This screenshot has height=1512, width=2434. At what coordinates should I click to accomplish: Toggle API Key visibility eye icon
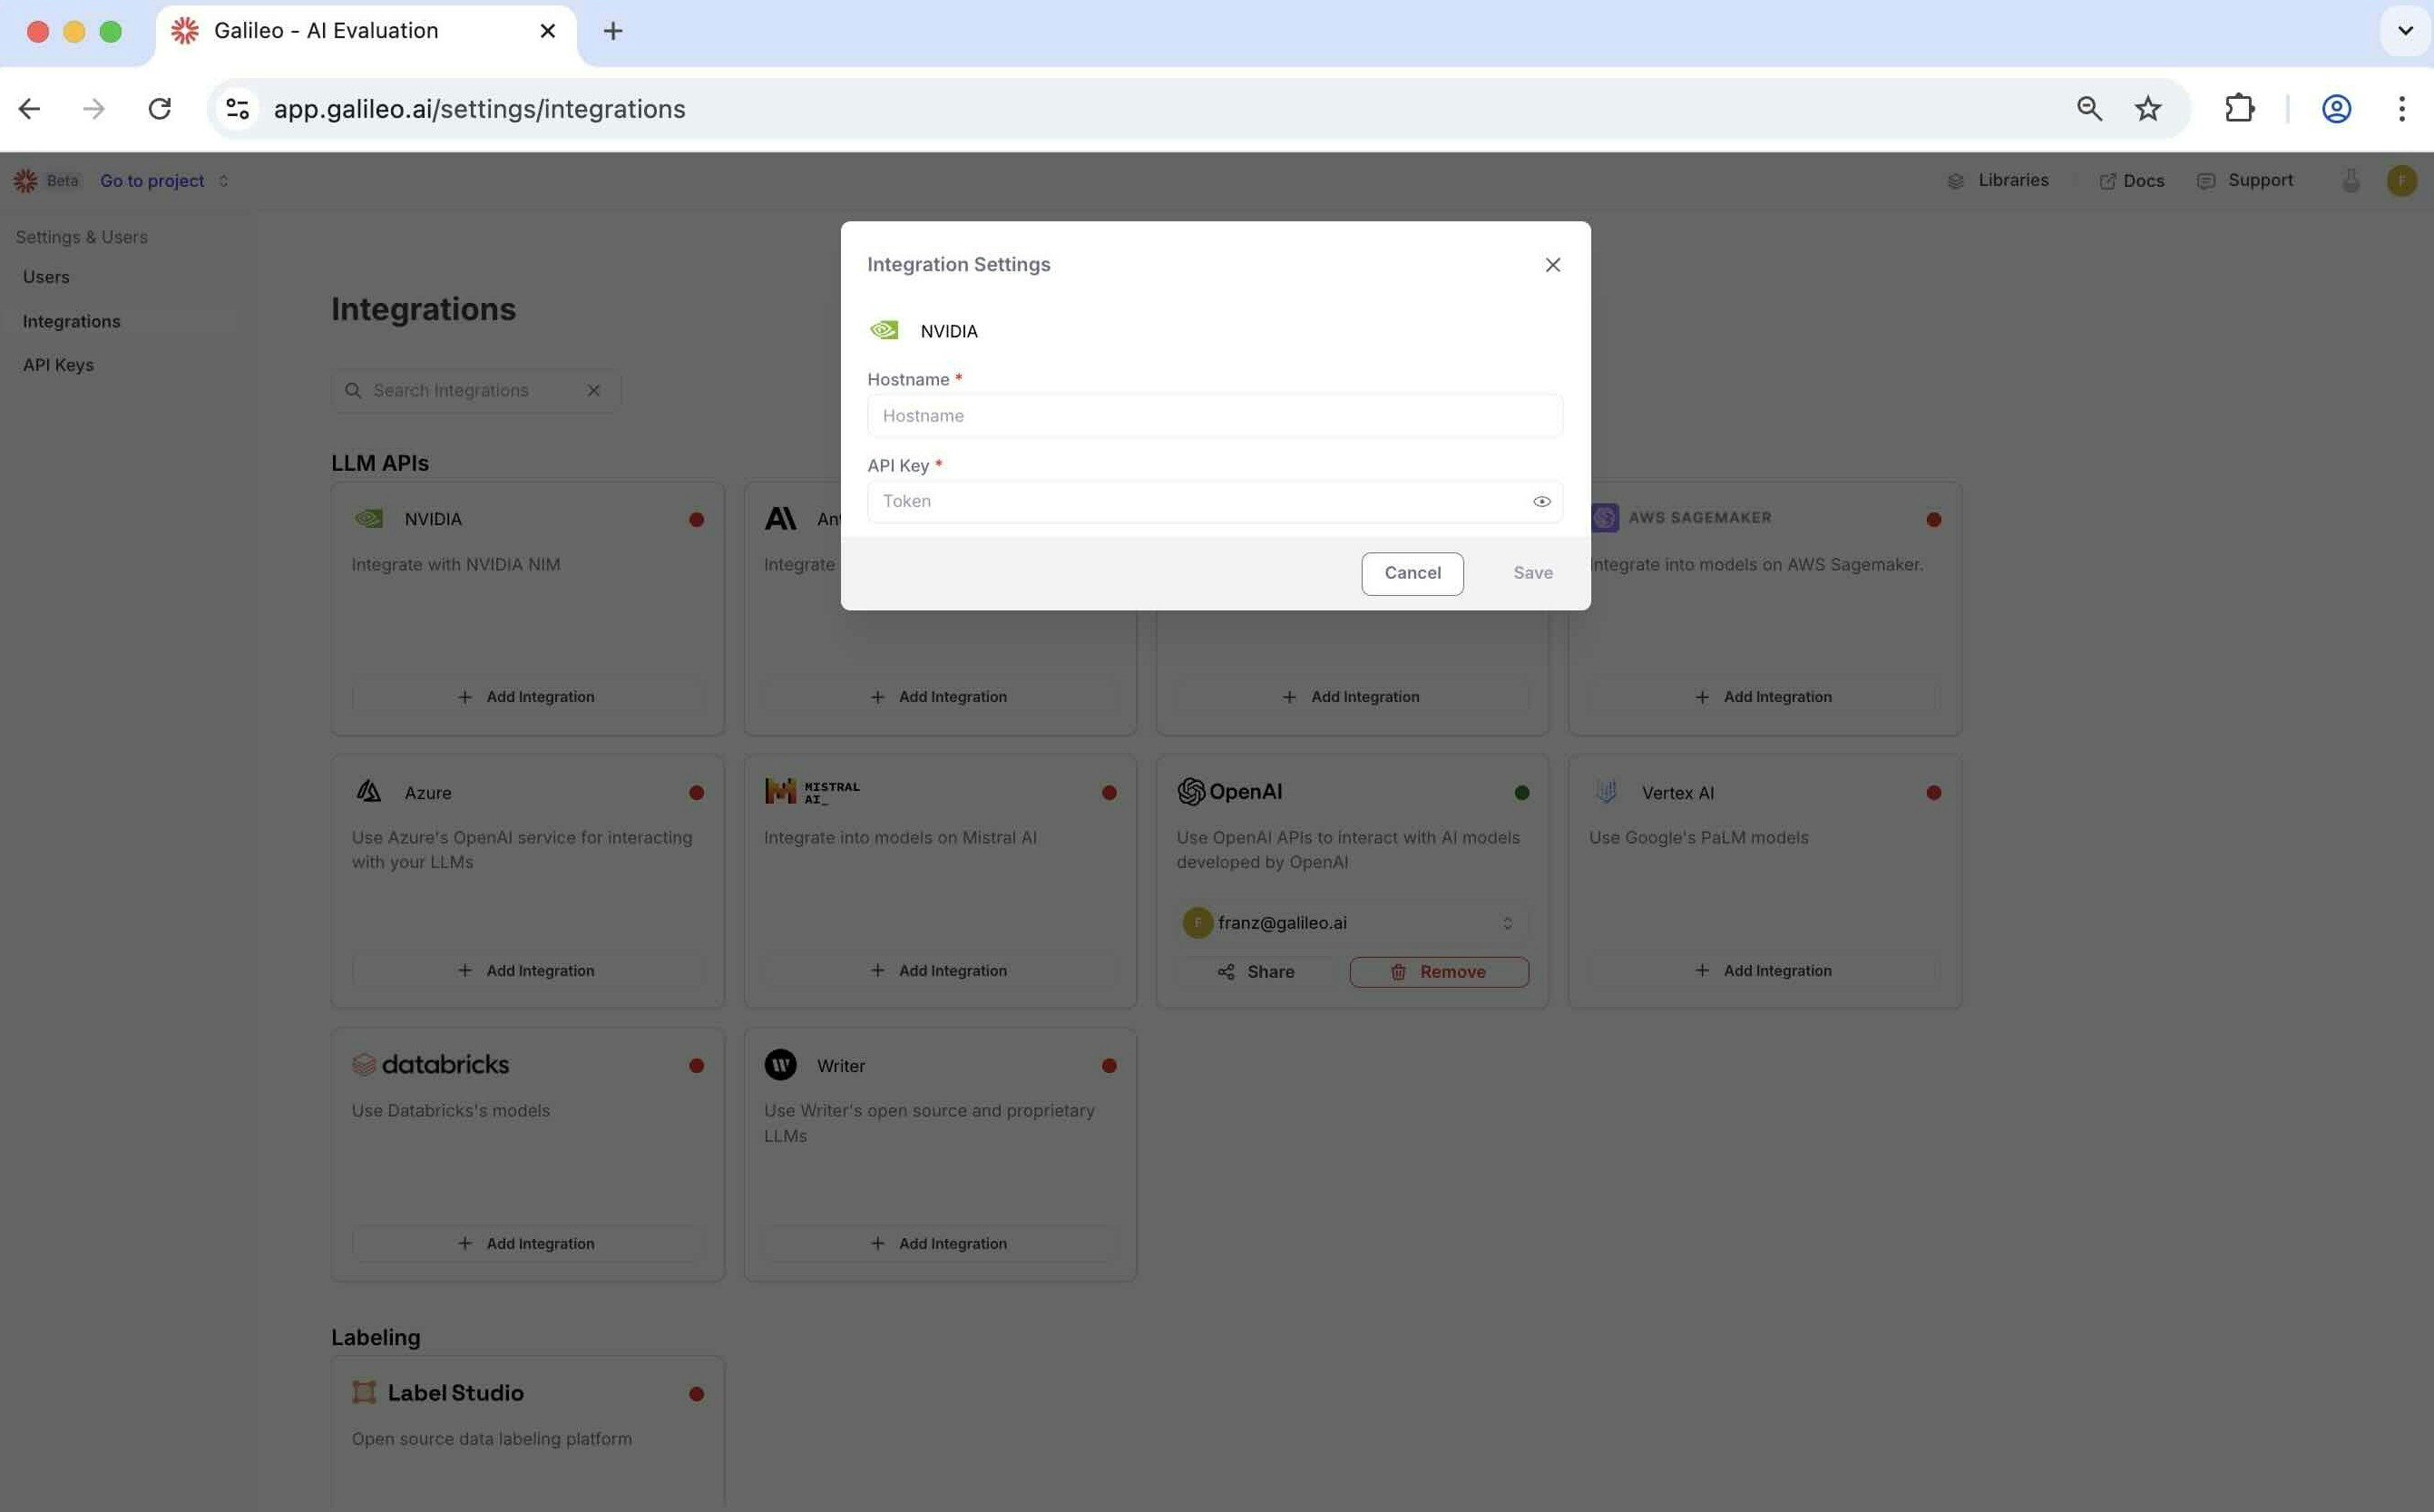pos(1541,501)
